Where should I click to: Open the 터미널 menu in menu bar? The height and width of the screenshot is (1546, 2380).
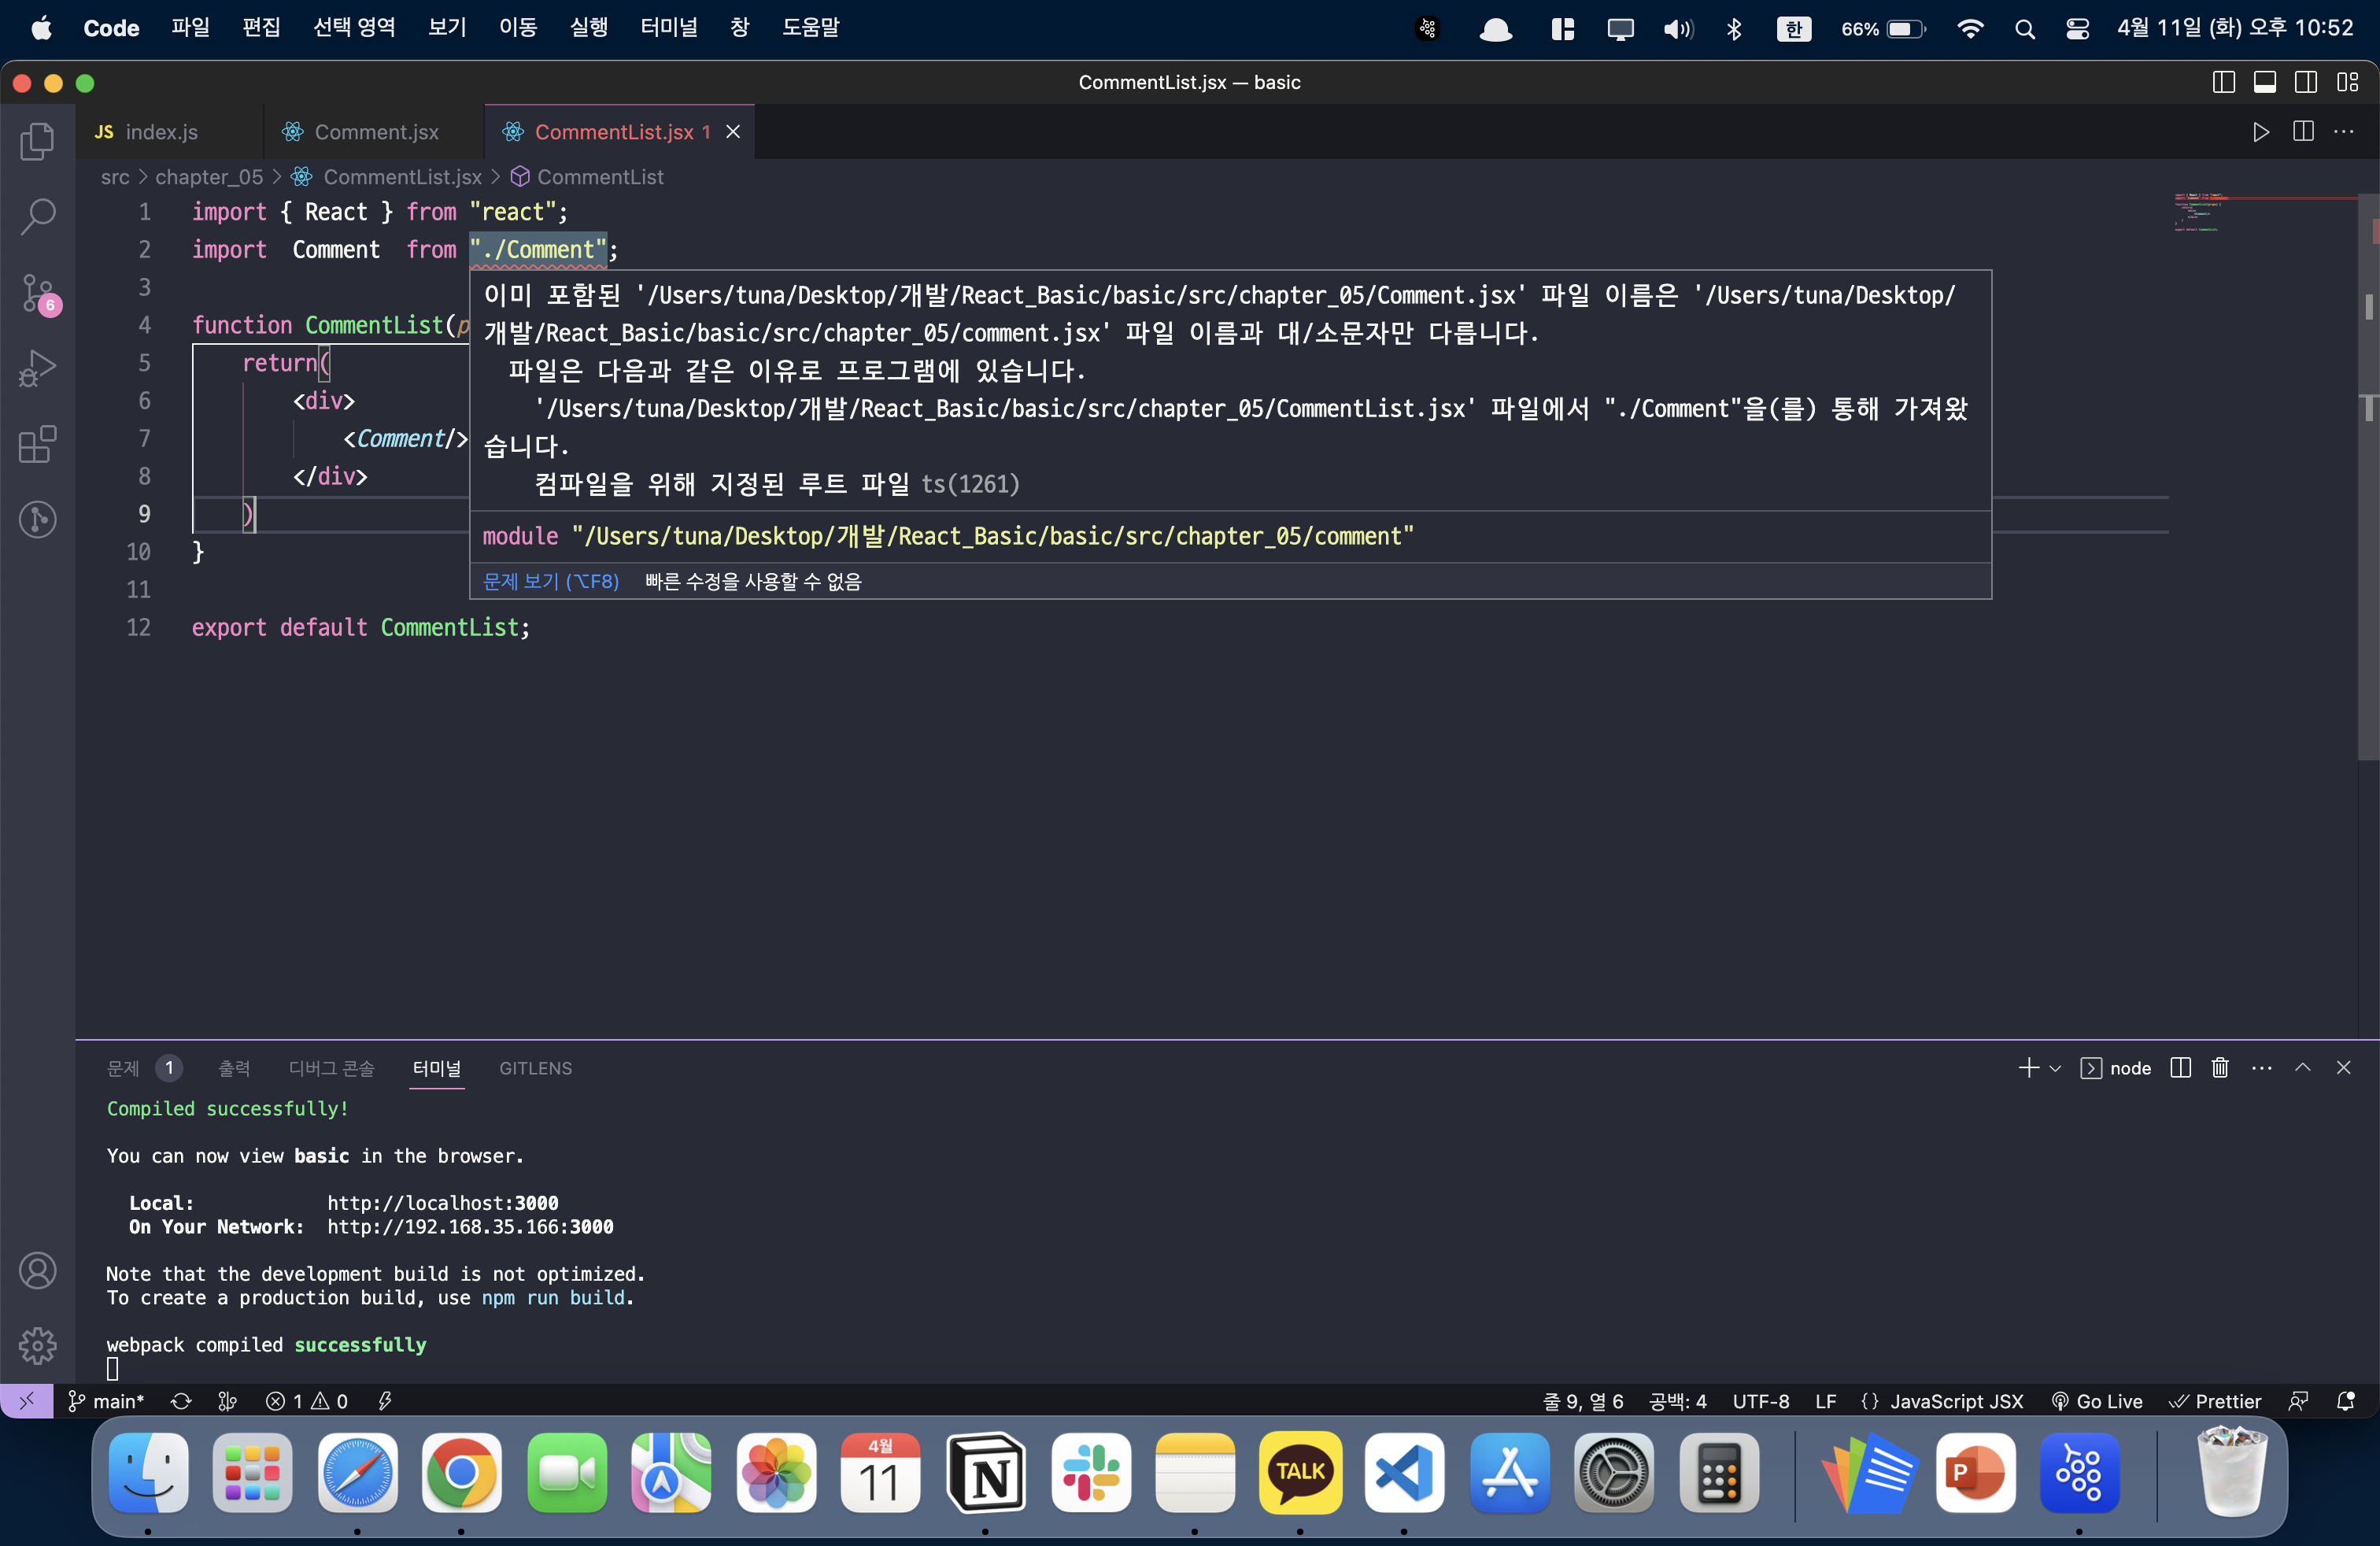(668, 27)
